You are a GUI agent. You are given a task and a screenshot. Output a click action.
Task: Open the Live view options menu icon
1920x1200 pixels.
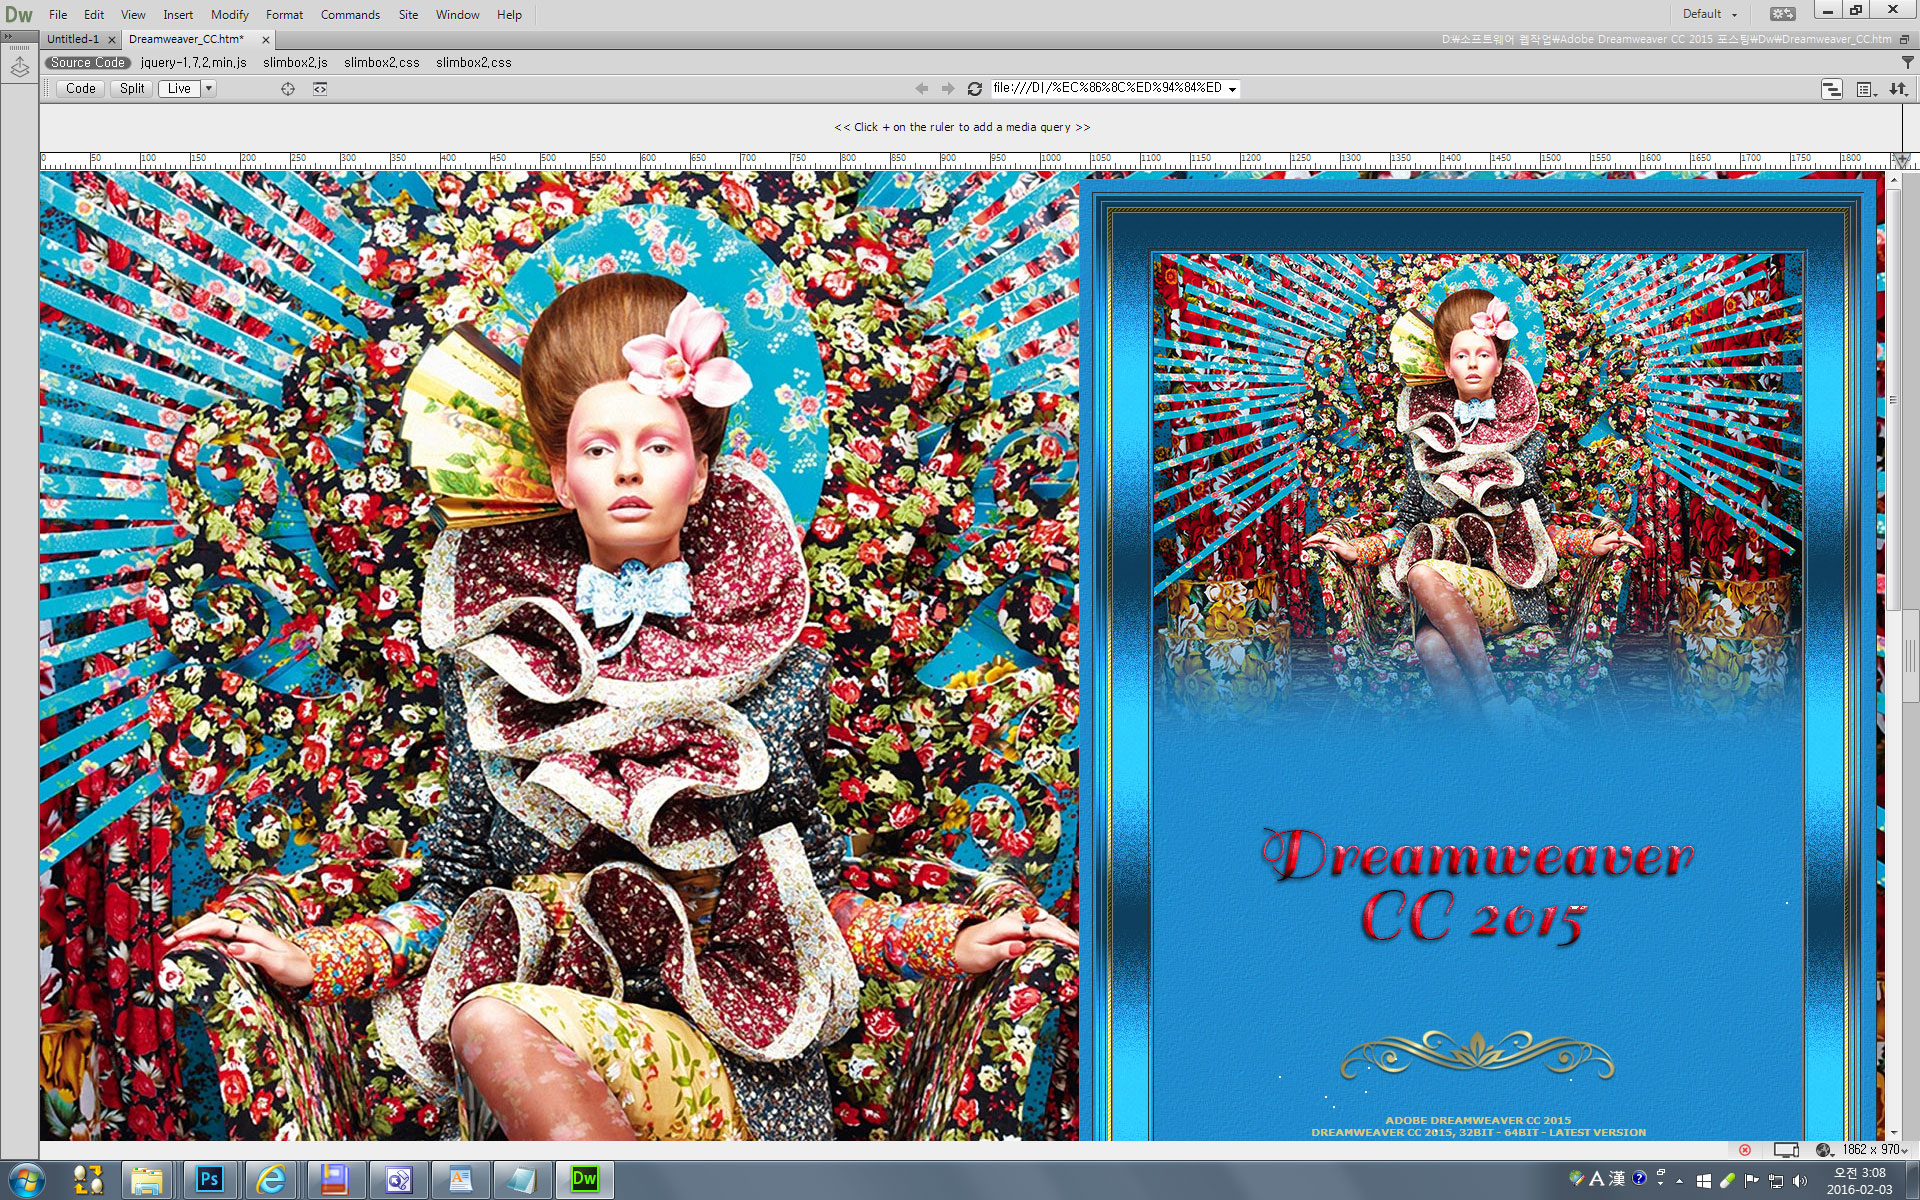[1866, 89]
